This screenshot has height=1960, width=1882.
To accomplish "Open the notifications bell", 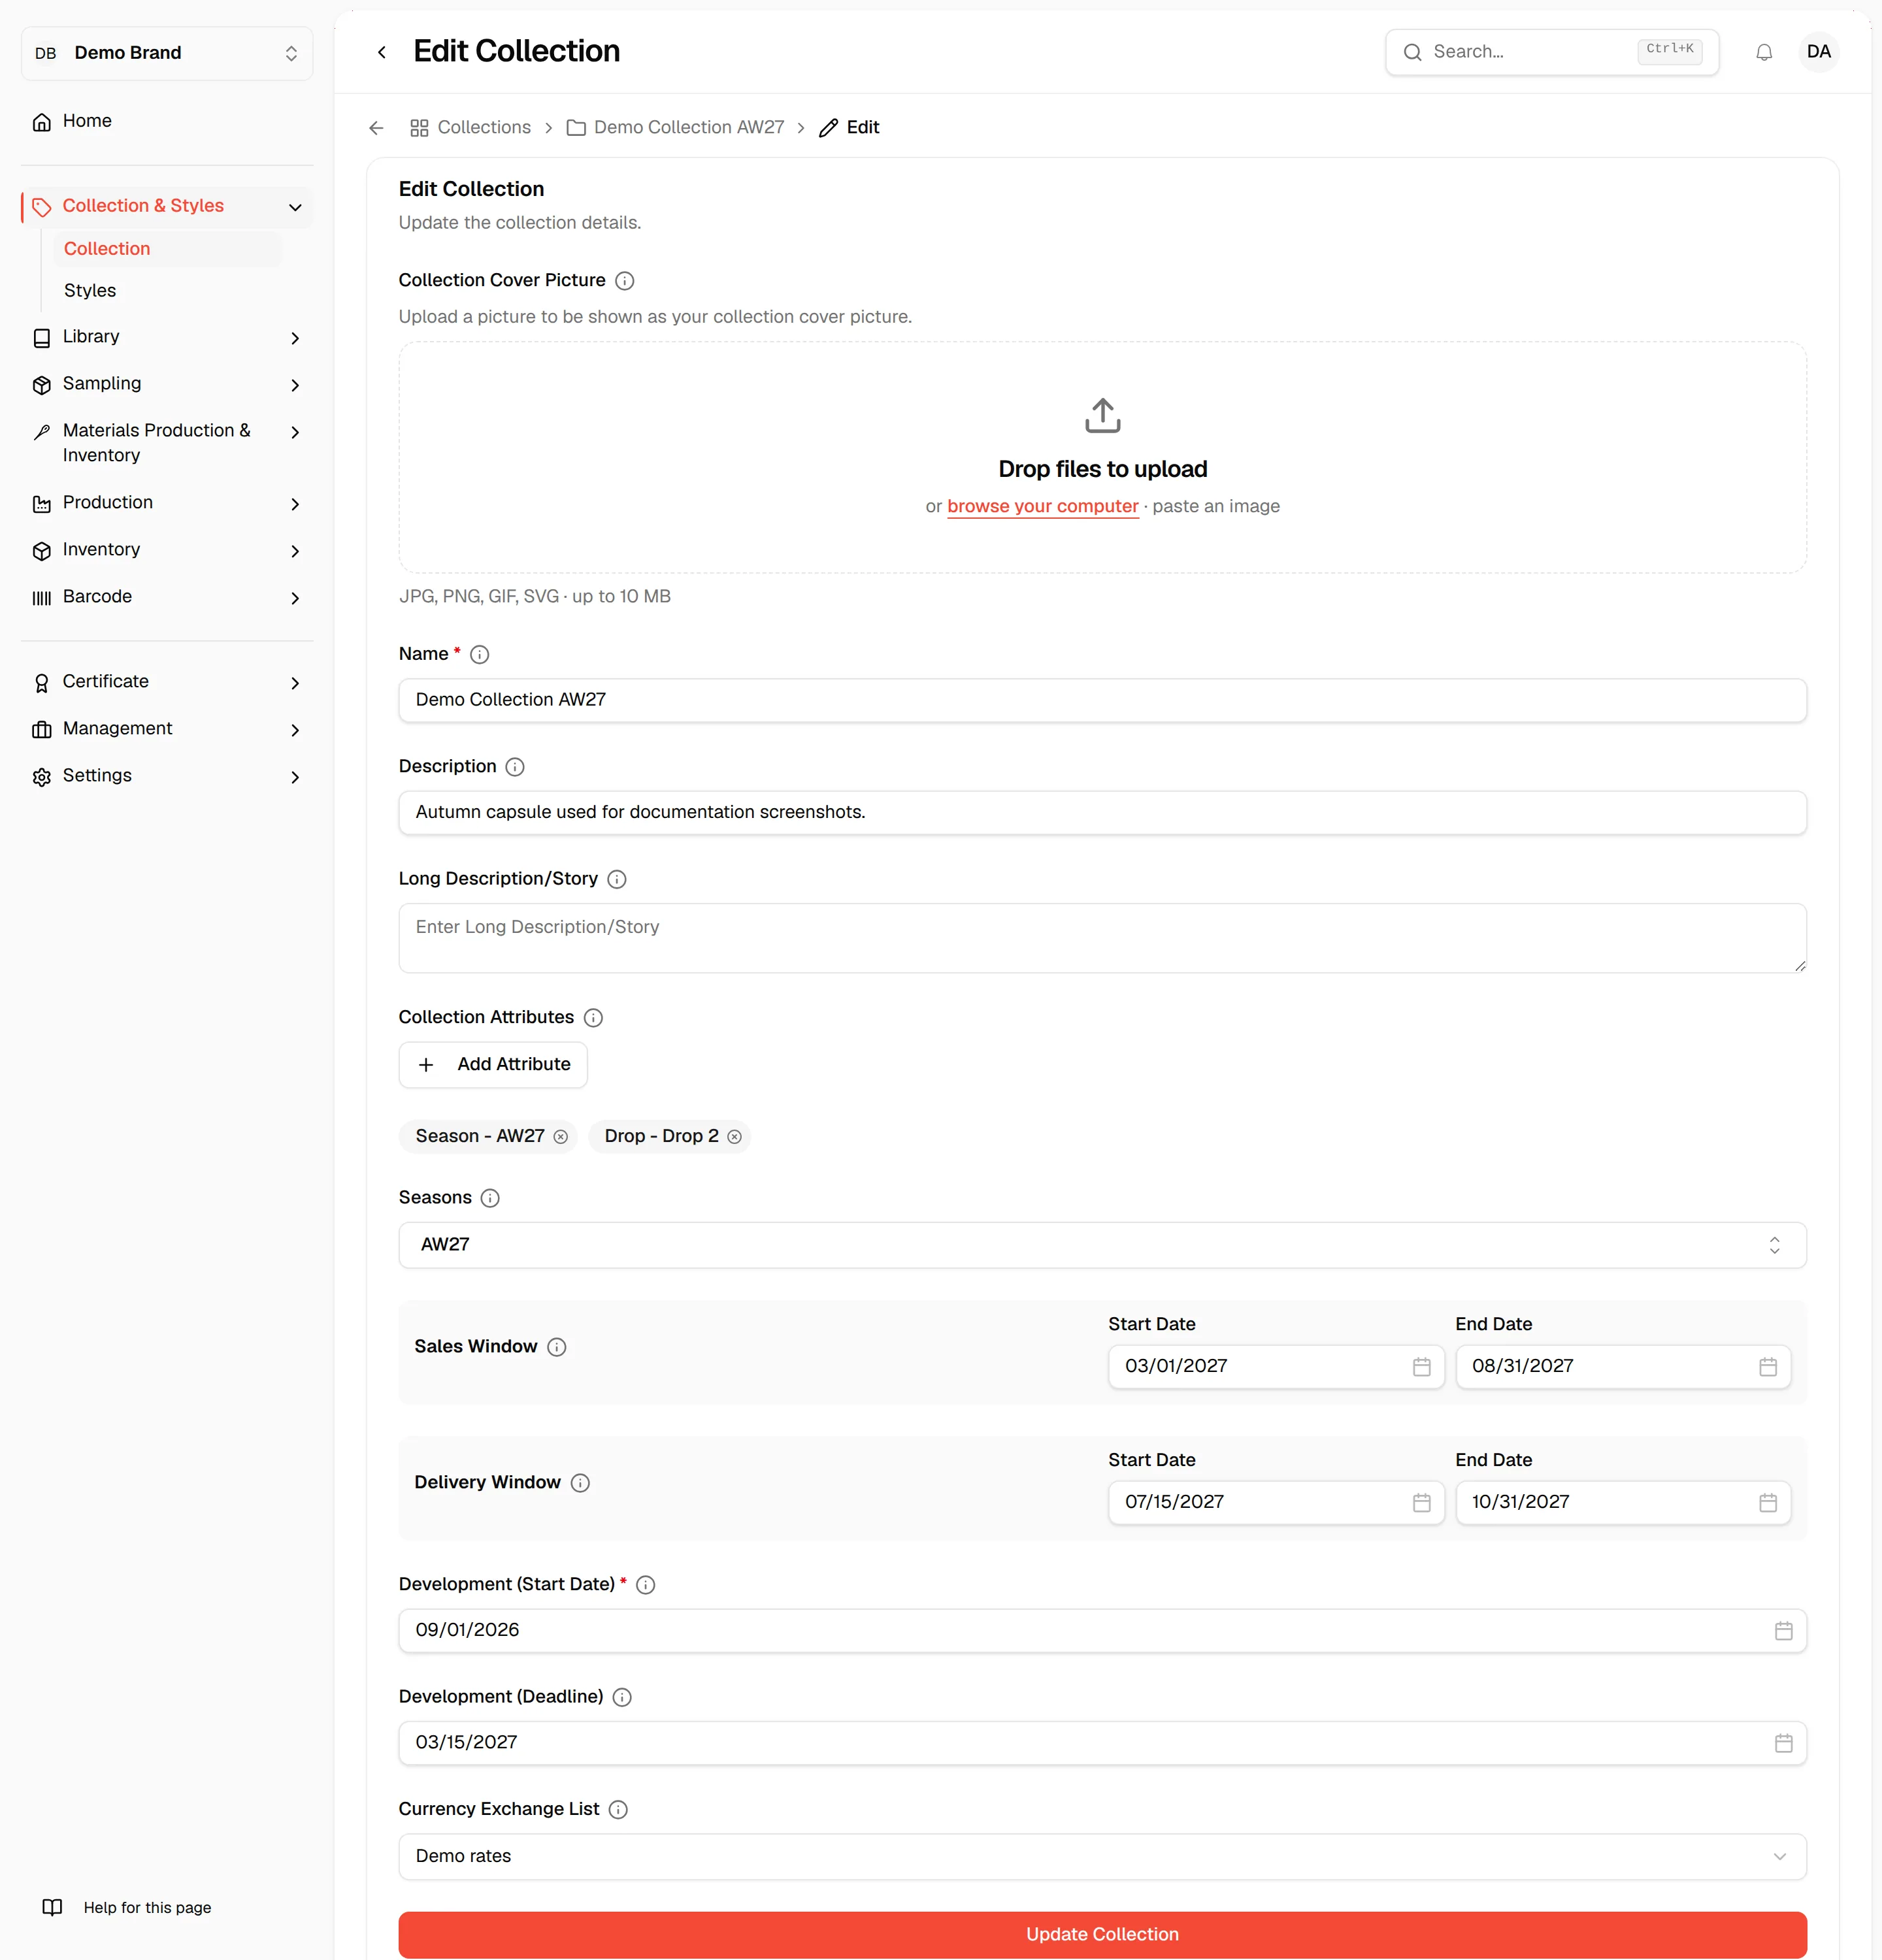I will 1764,52.
